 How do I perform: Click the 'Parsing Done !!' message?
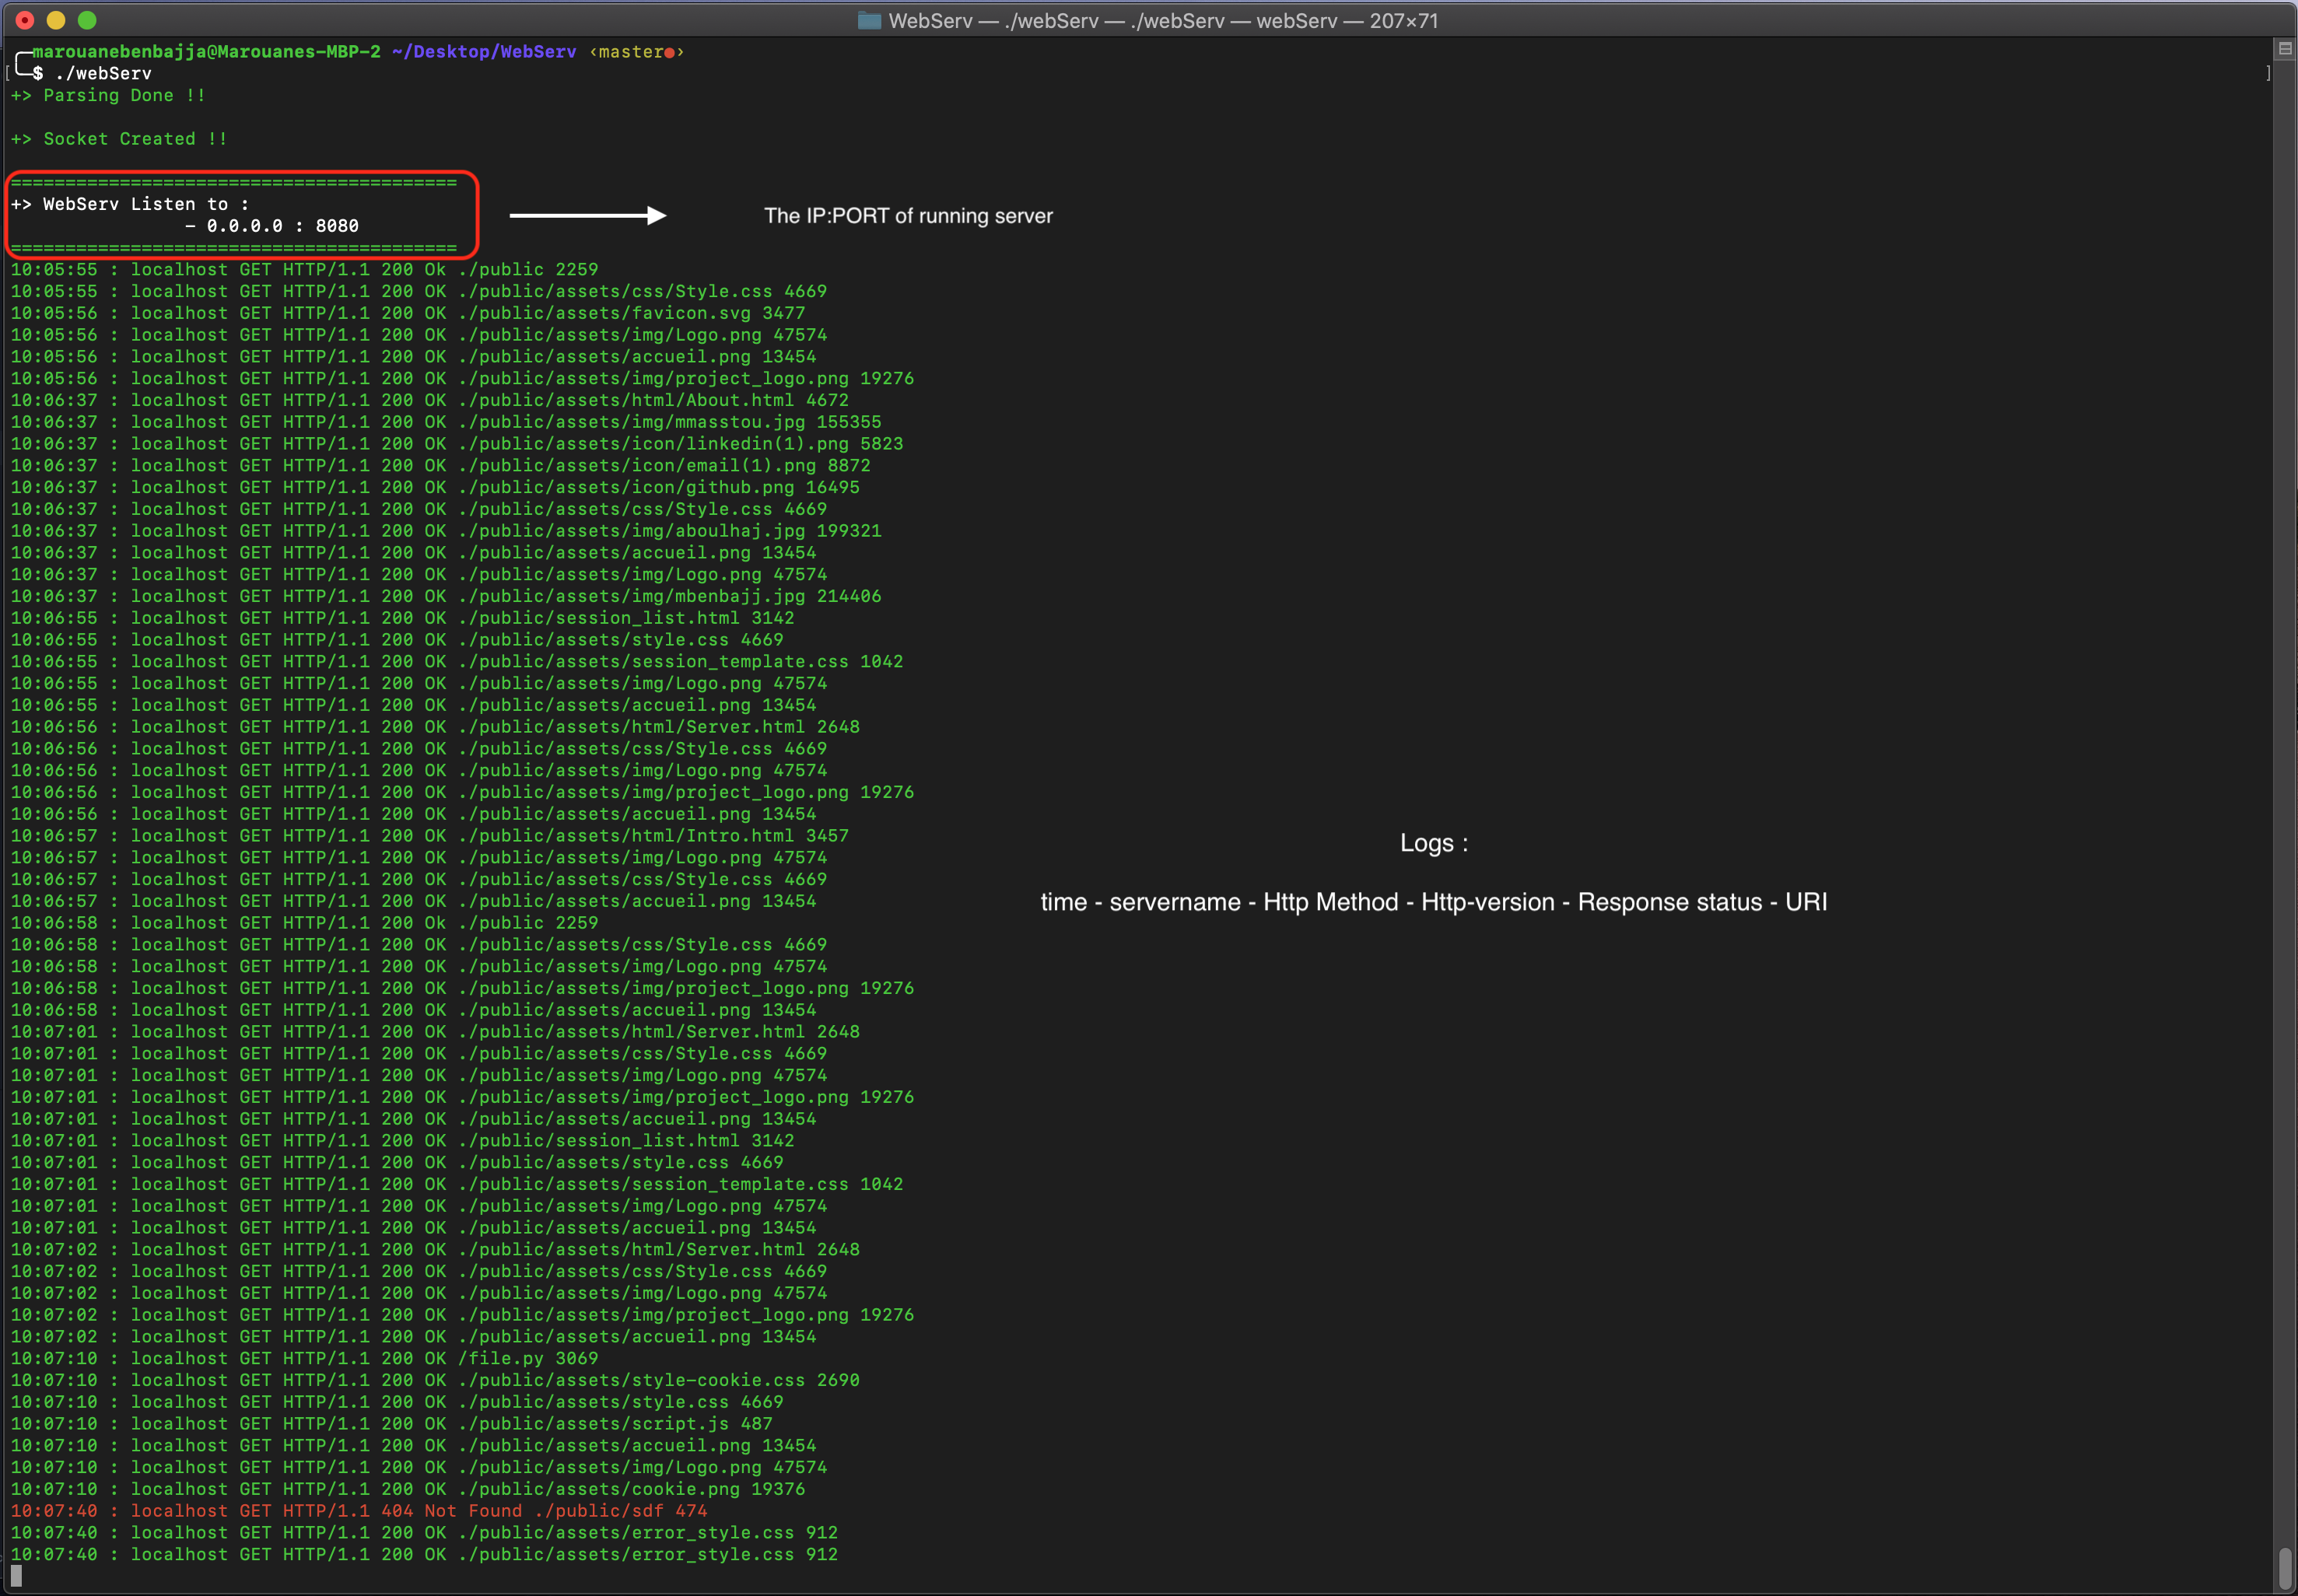[x=124, y=96]
